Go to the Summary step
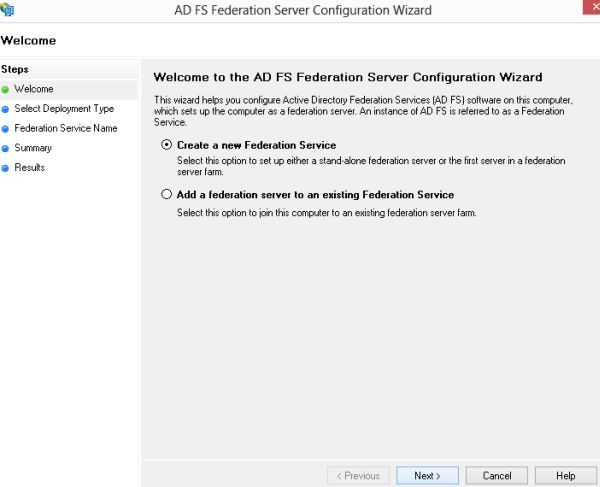Screen dimensions: 600x487 33,148
